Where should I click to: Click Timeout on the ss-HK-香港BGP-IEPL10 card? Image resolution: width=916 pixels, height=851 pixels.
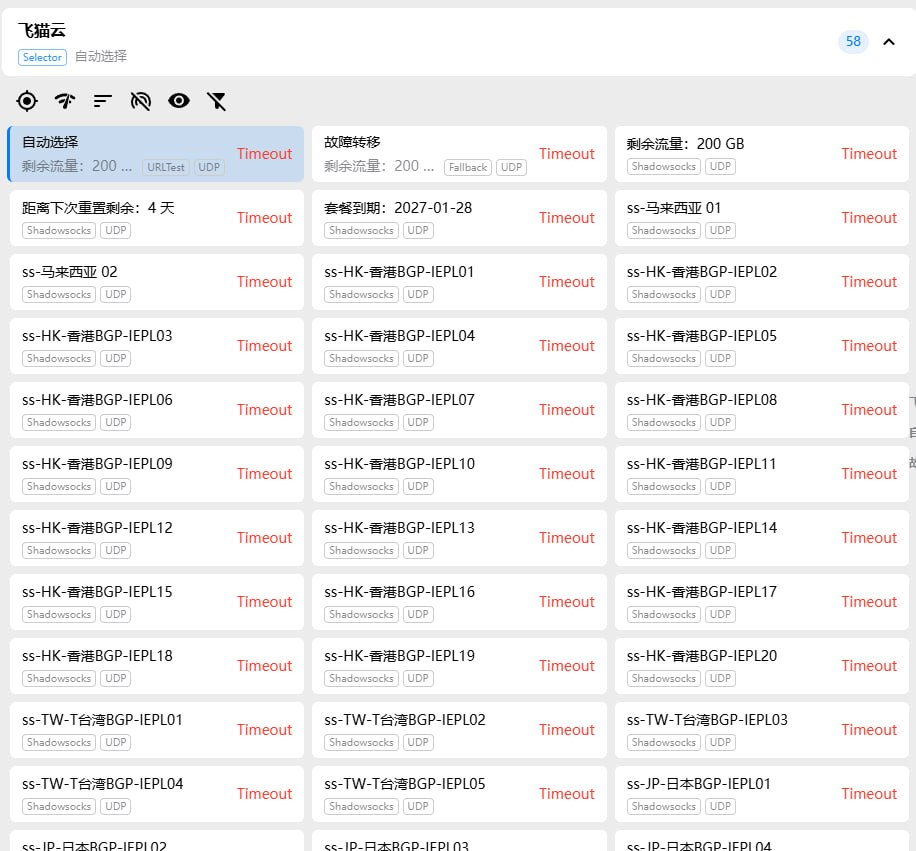tap(566, 474)
